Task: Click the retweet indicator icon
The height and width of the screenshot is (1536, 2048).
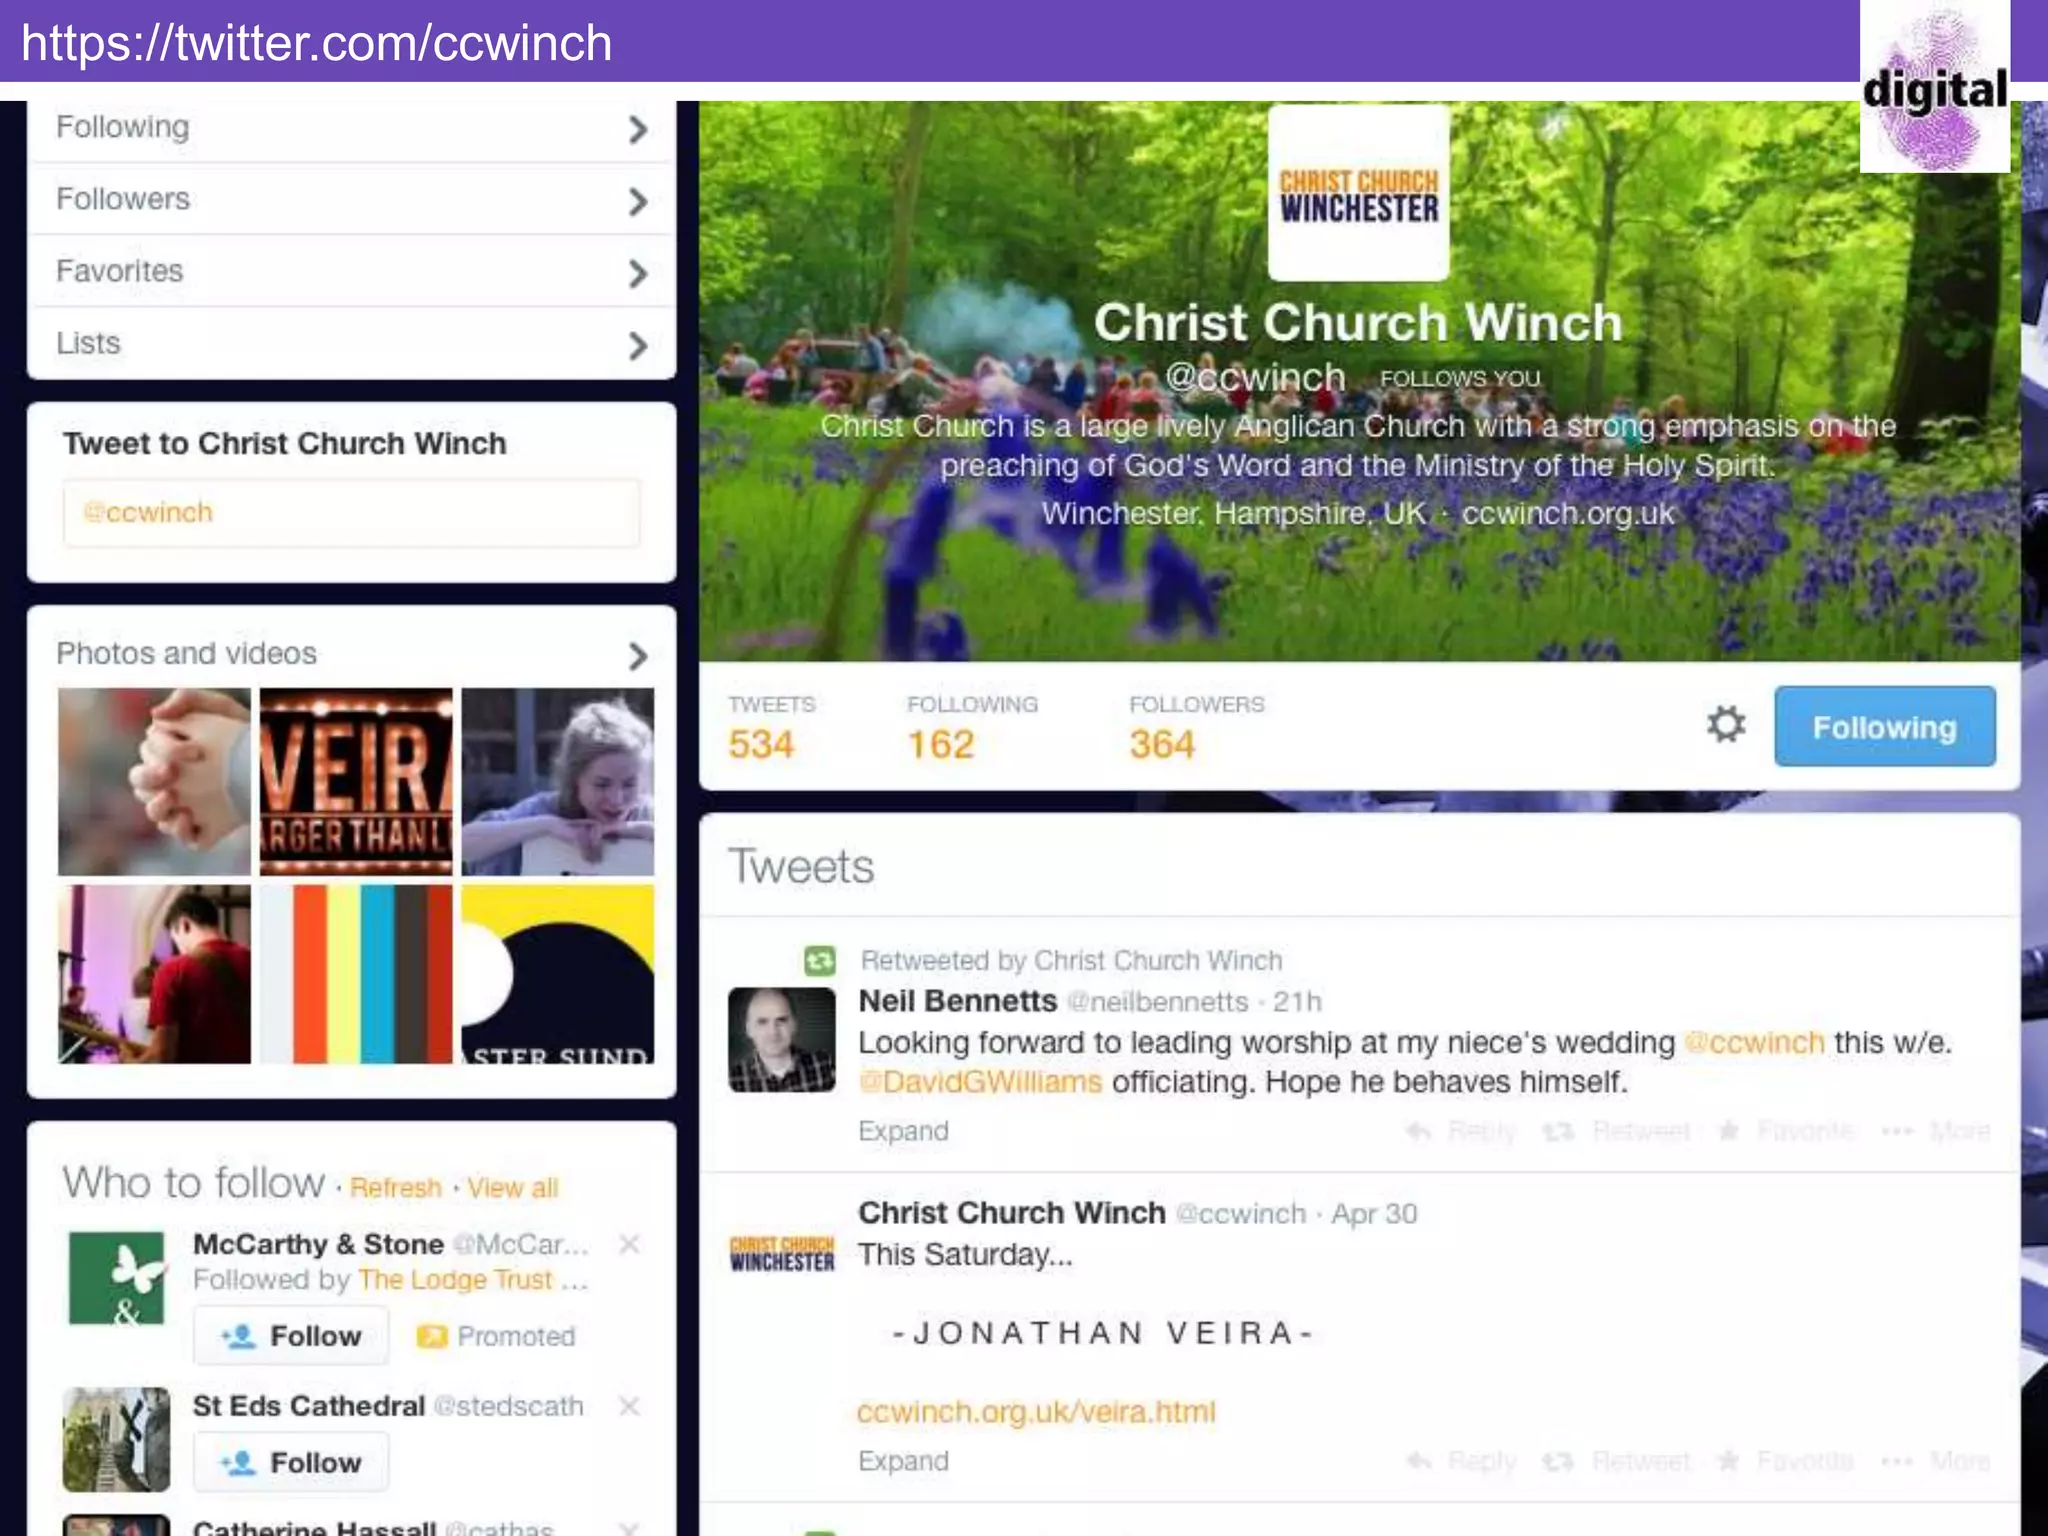Action: pyautogui.click(x=820, y=961)
